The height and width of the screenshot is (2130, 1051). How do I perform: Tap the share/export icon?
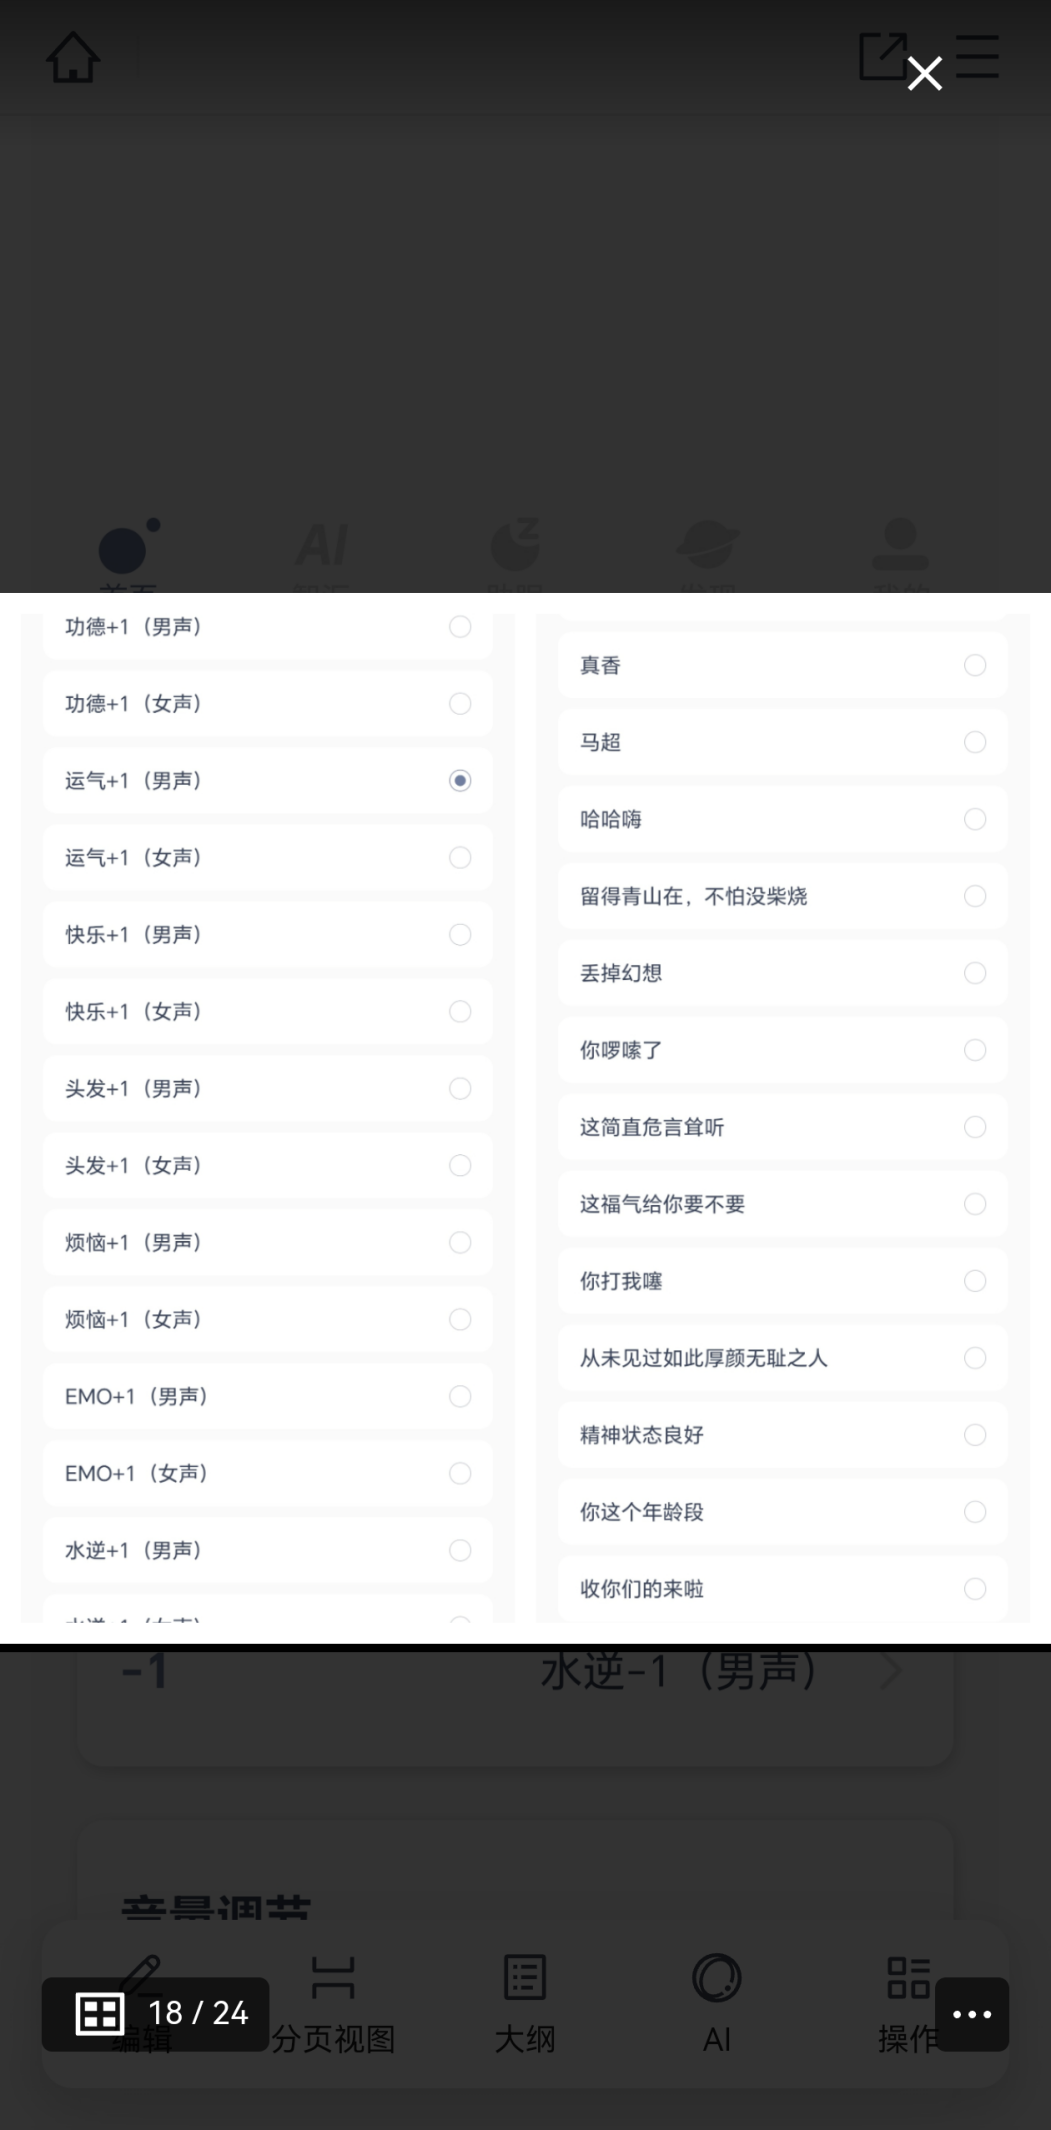coord(881,56)
